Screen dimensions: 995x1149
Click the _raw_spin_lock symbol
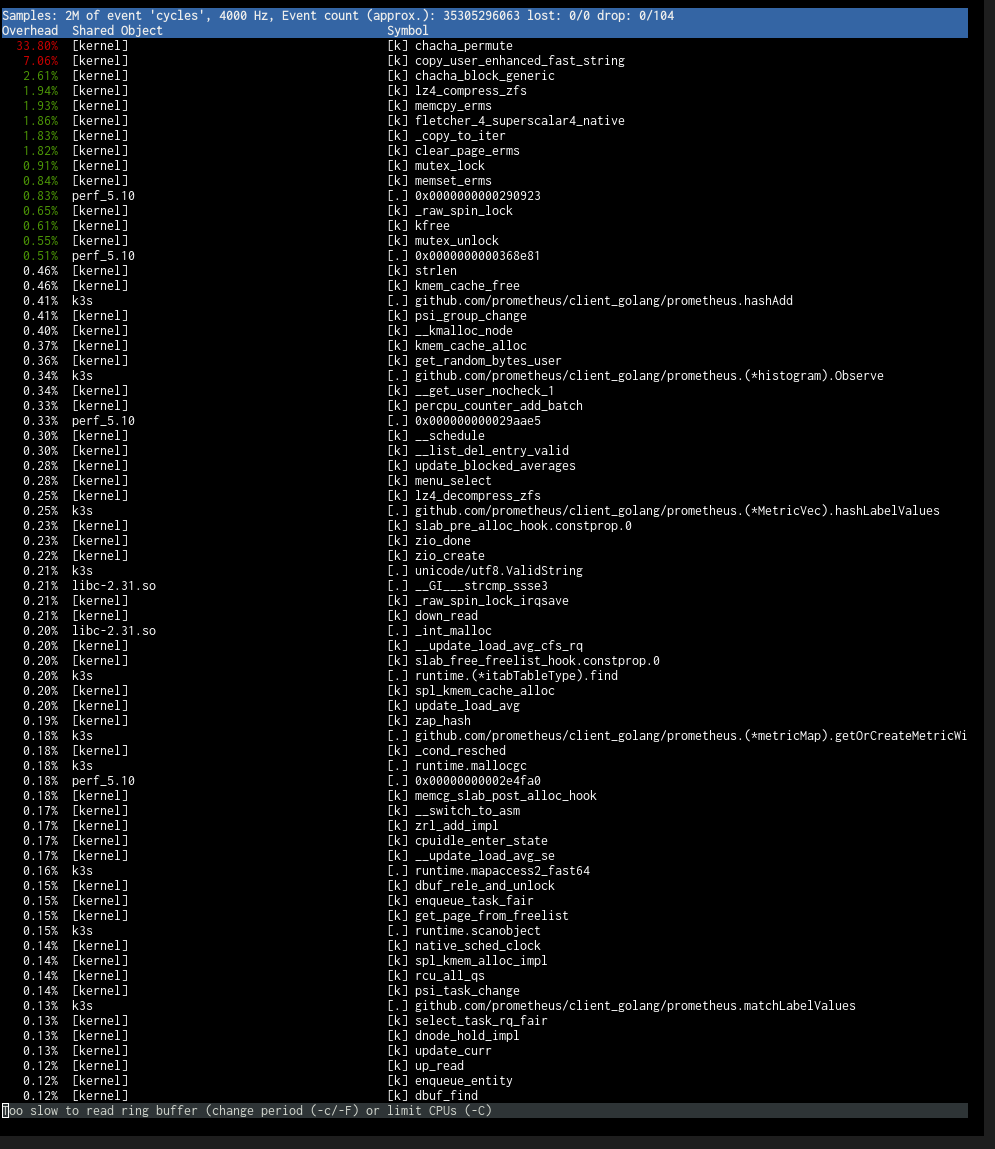point(463,211)
